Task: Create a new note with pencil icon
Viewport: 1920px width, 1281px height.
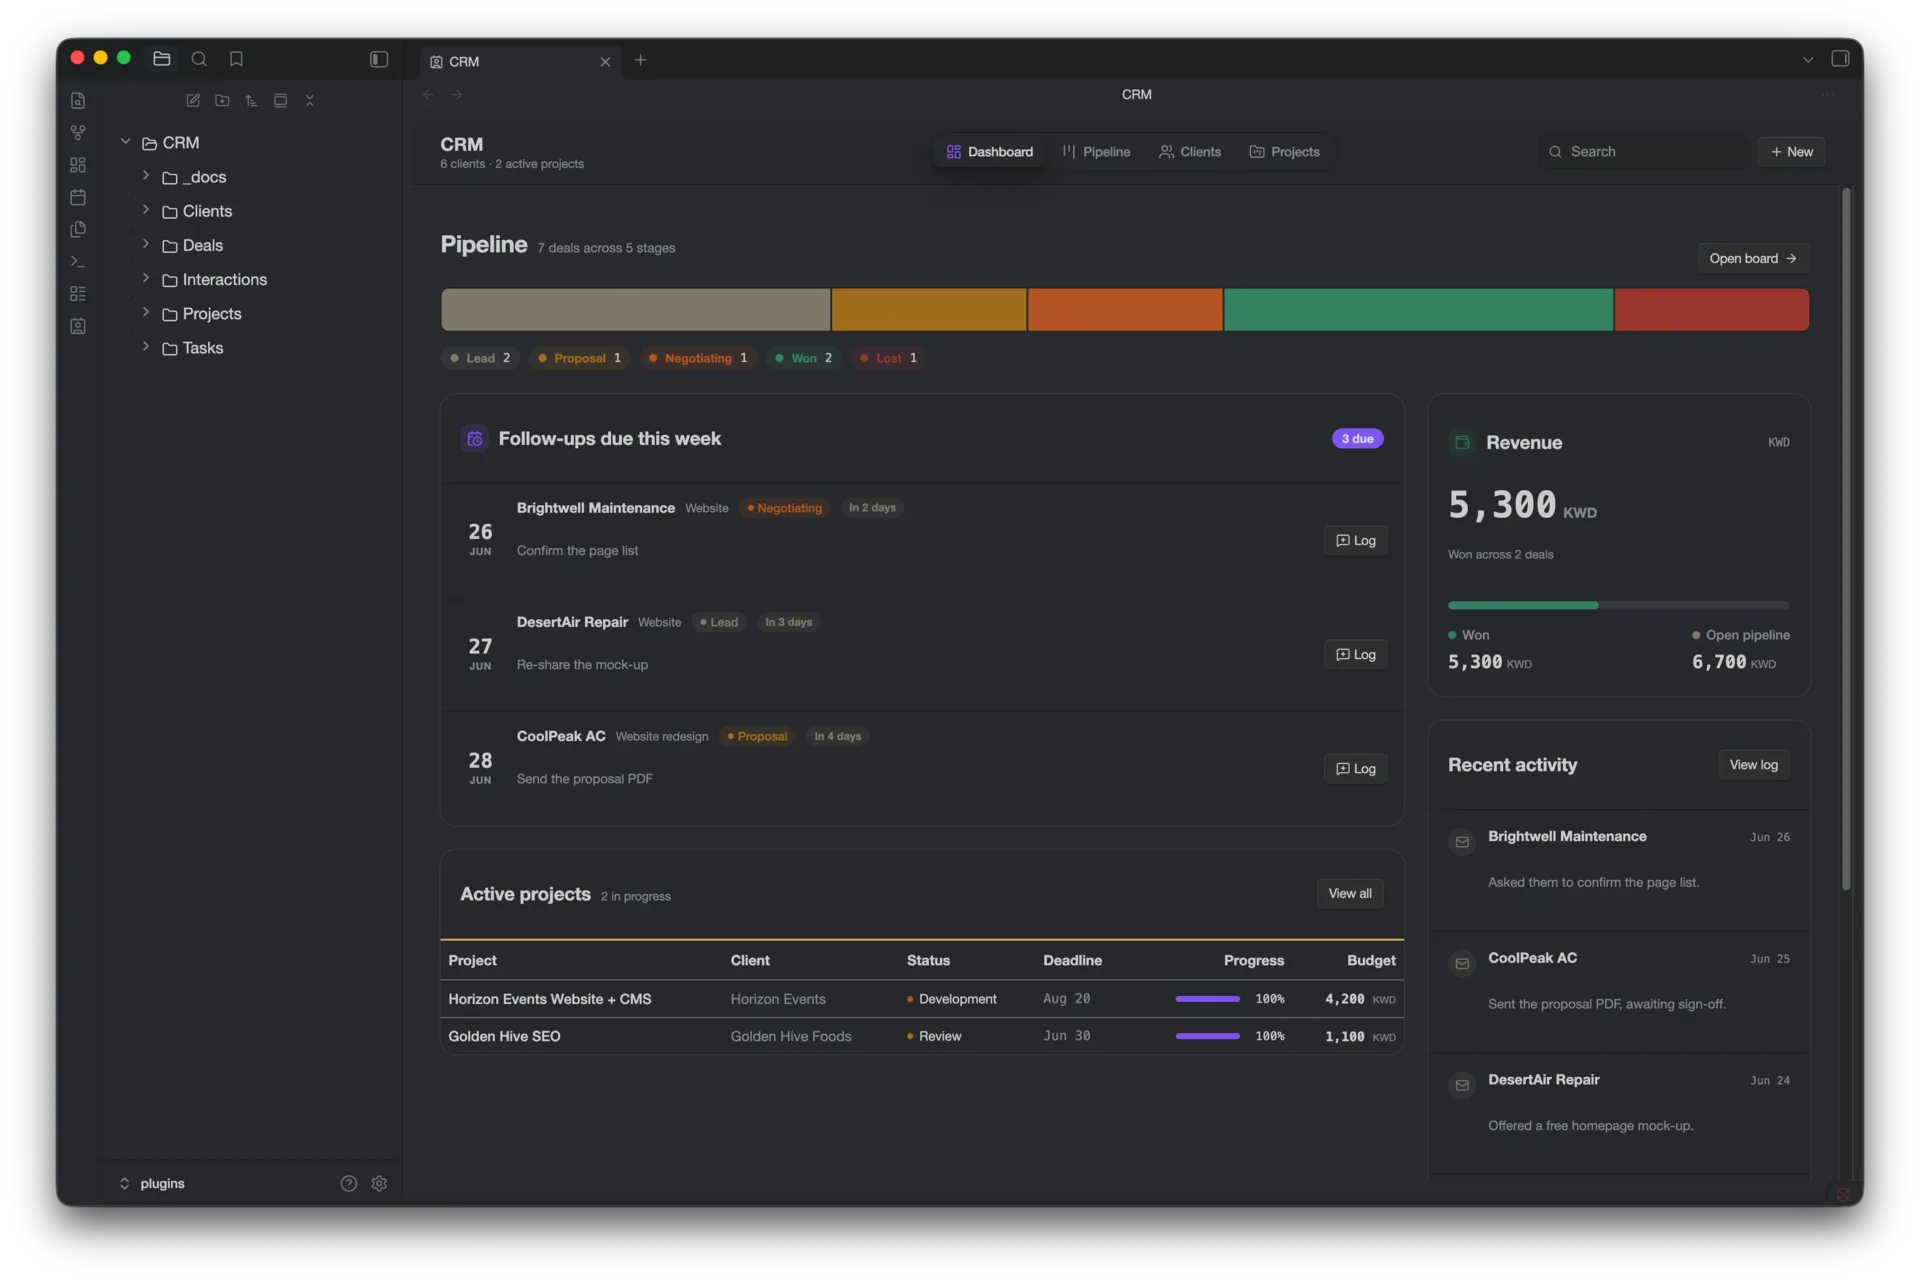Action: [x=193, y=100]
